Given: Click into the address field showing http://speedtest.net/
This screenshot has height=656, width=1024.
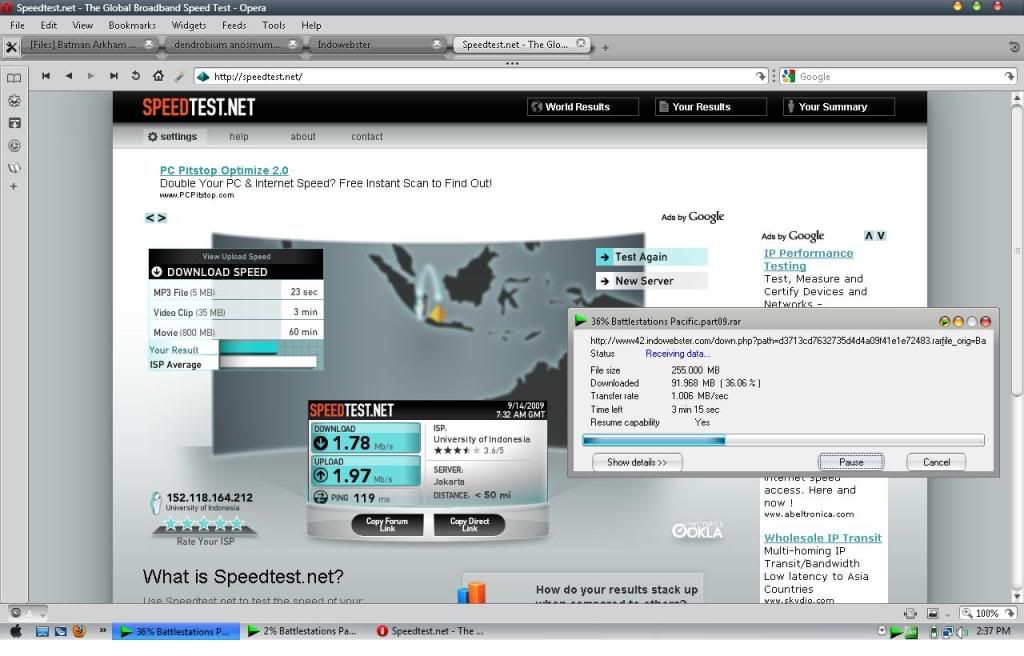Looking at the screenshot, I should pyautogui.click(x=481, y=76).
